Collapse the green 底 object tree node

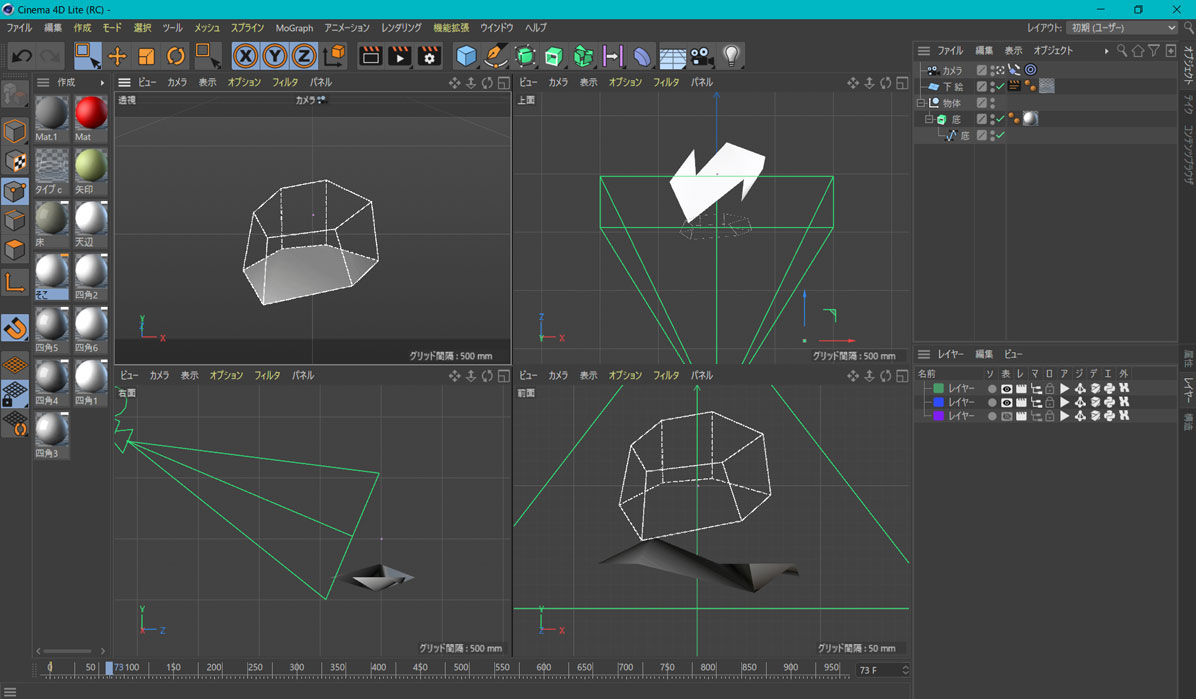click(929, 119)
